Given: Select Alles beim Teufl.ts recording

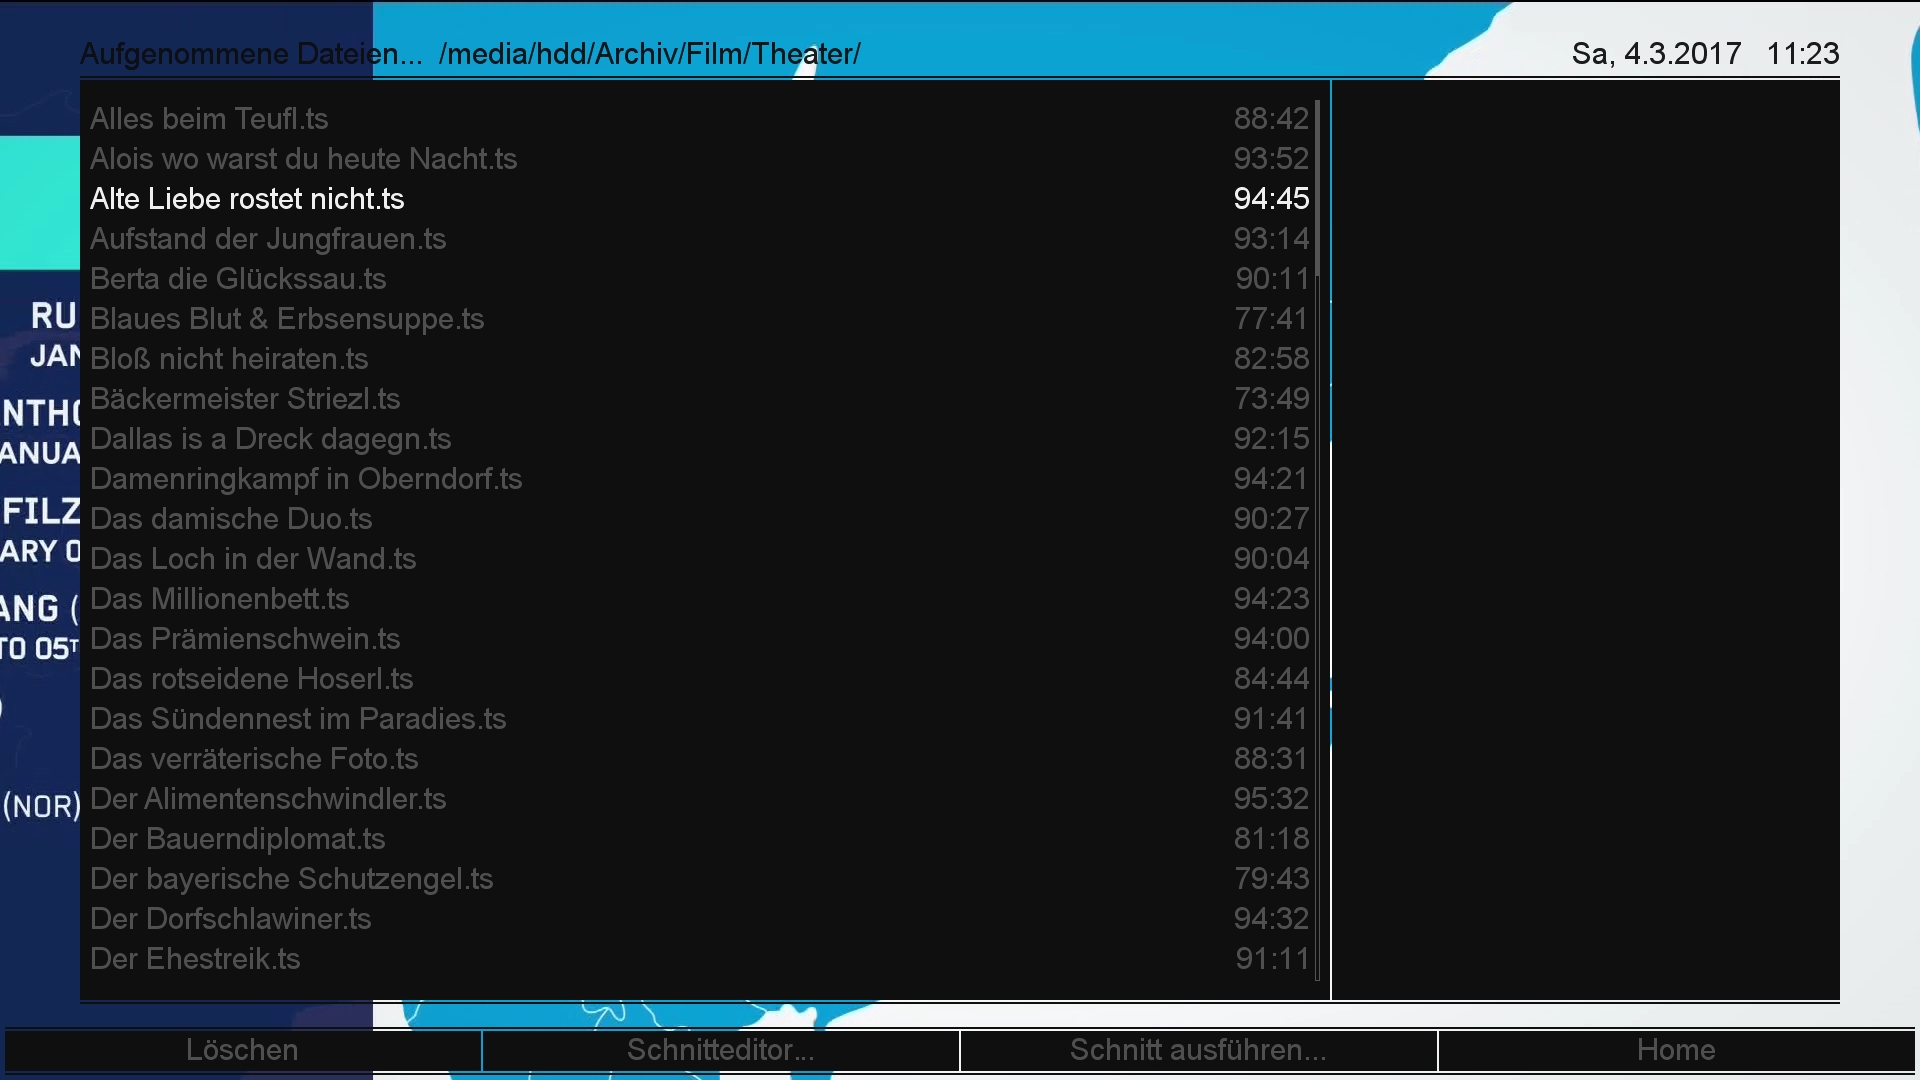Looking at the screenshot, I should point(209,119).
